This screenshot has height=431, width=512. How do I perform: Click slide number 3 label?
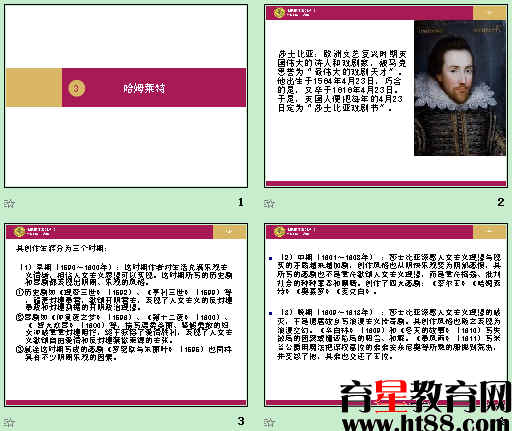(241, 421)
